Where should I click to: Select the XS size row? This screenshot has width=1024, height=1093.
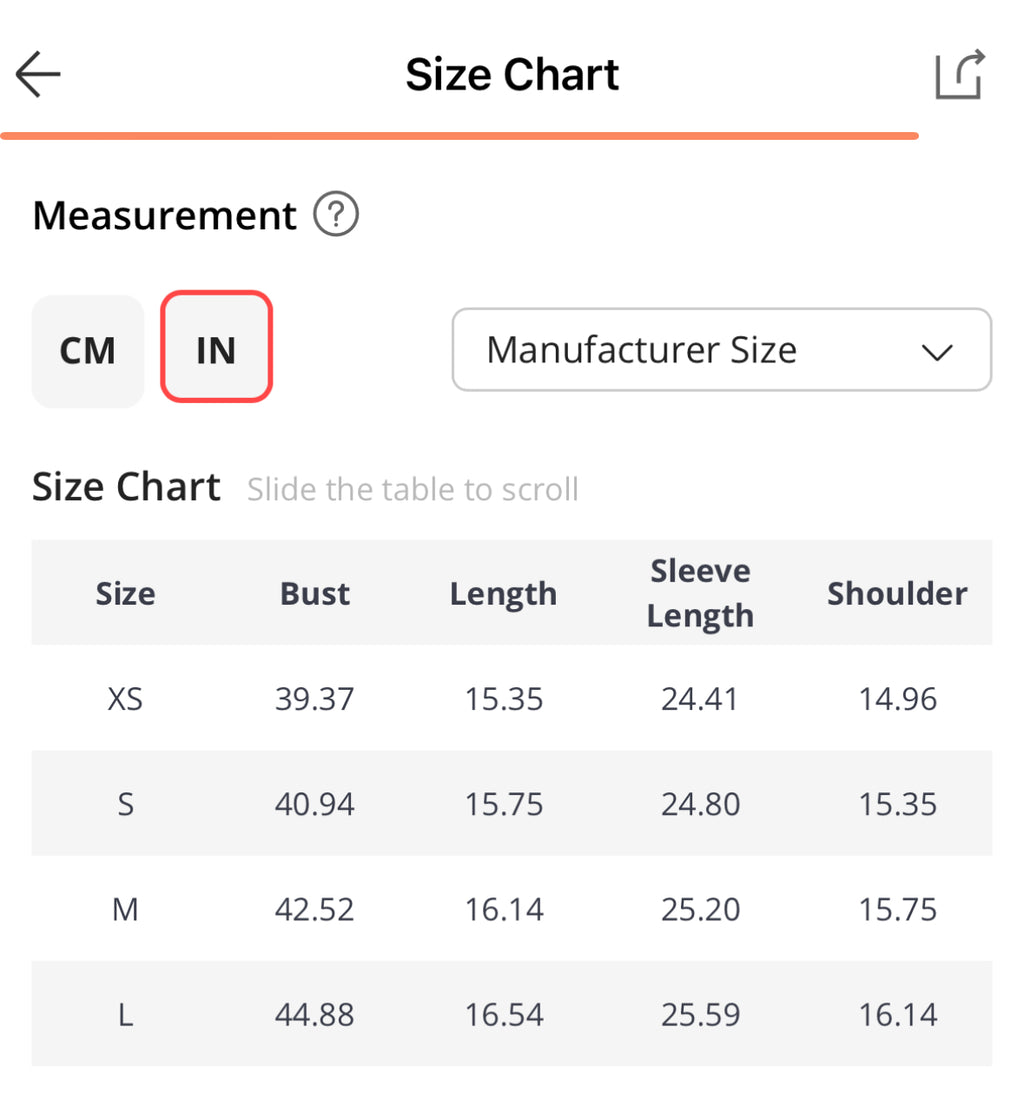pyautogui.click(x=125, y=698)
